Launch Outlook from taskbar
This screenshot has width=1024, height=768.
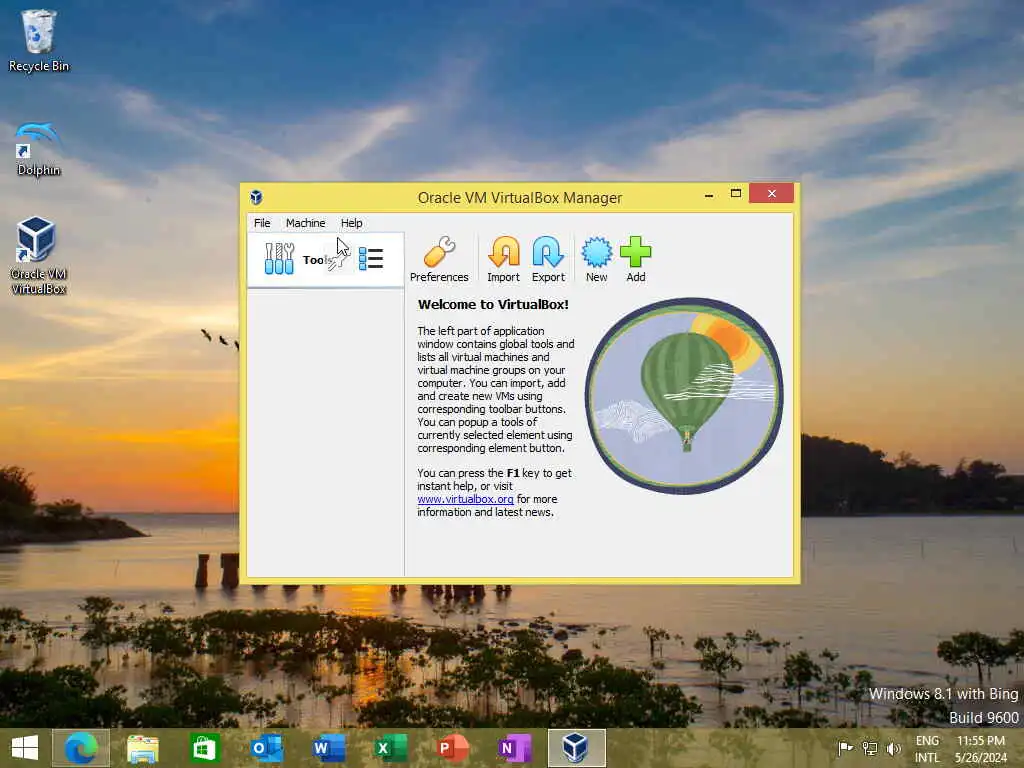click(x=266, y=748)
